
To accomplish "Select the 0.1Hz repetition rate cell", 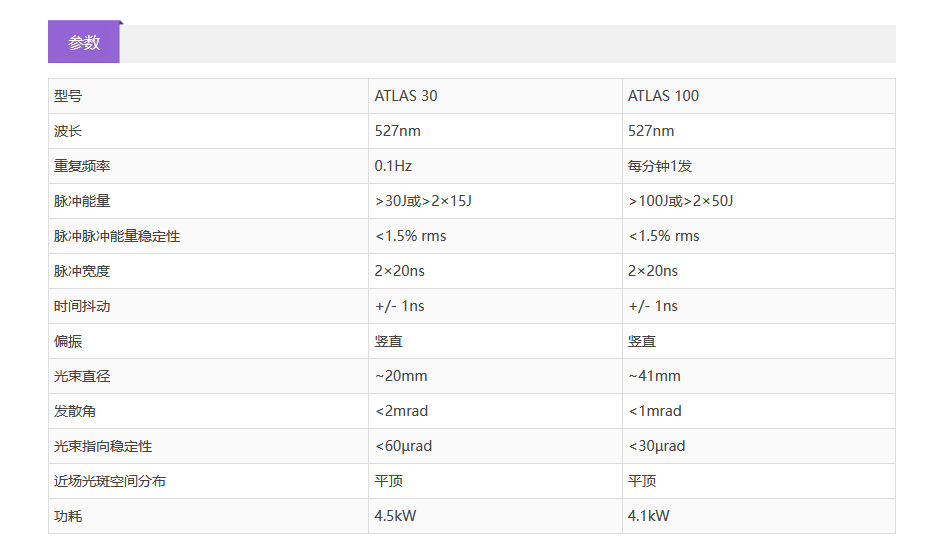I will (x=393, y=166).
